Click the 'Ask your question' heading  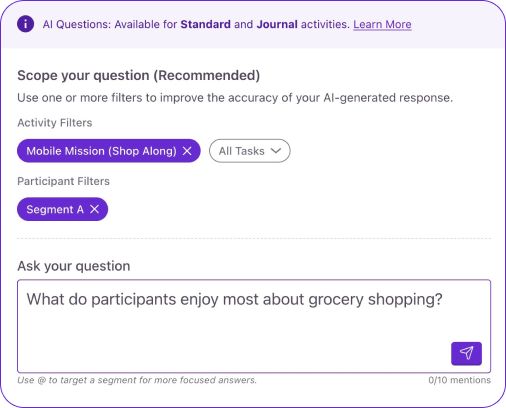coord(74,266)
